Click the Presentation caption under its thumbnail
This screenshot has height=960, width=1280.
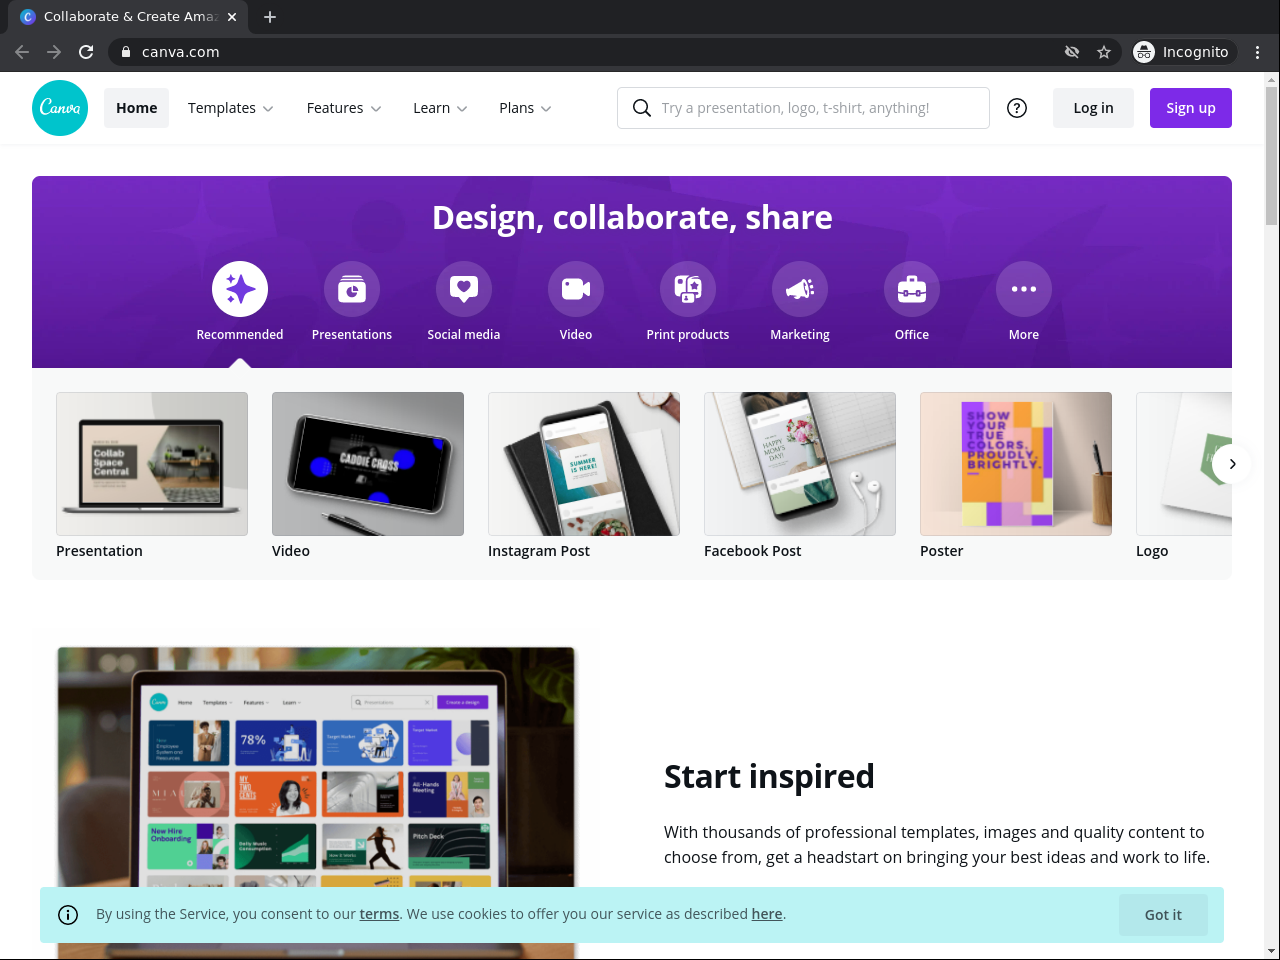coord(99,551)
